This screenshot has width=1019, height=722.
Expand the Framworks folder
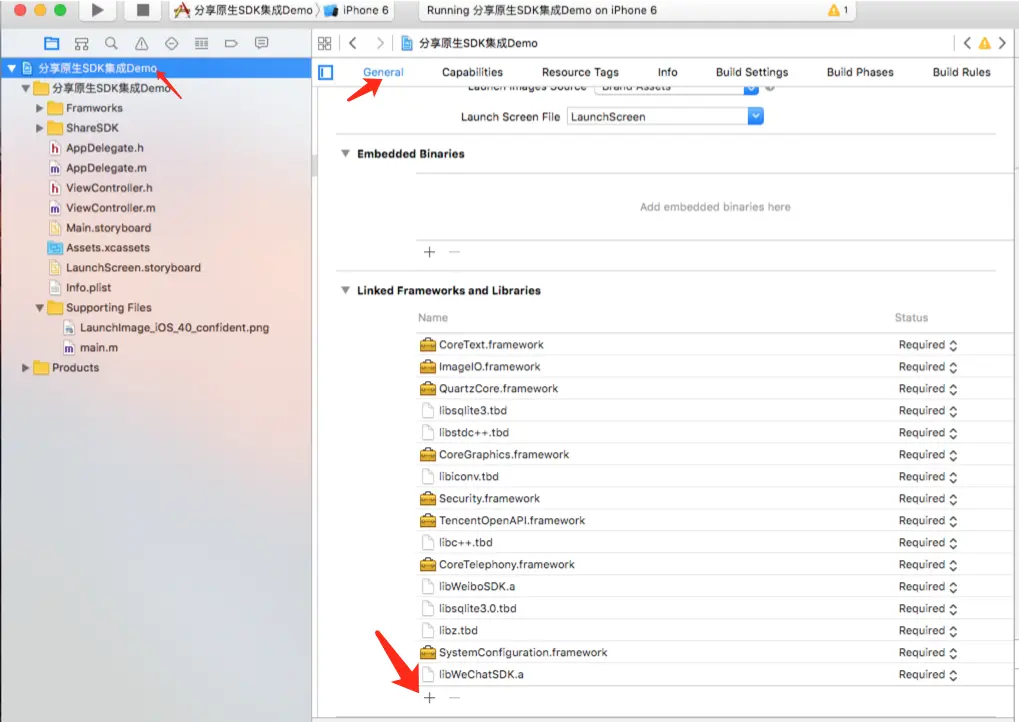pos(40,109)
